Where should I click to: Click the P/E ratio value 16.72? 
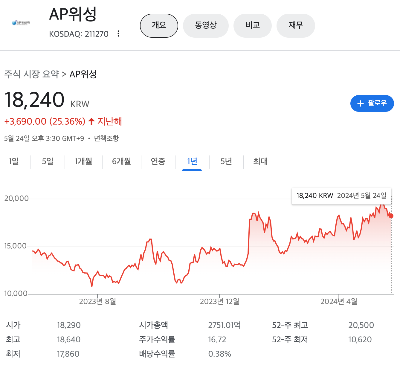point(217,339)
